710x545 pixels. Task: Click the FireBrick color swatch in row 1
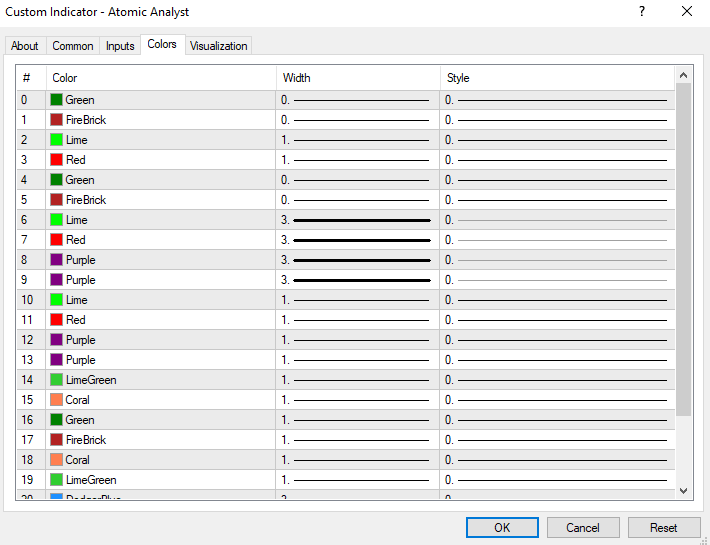pos(57,120)
